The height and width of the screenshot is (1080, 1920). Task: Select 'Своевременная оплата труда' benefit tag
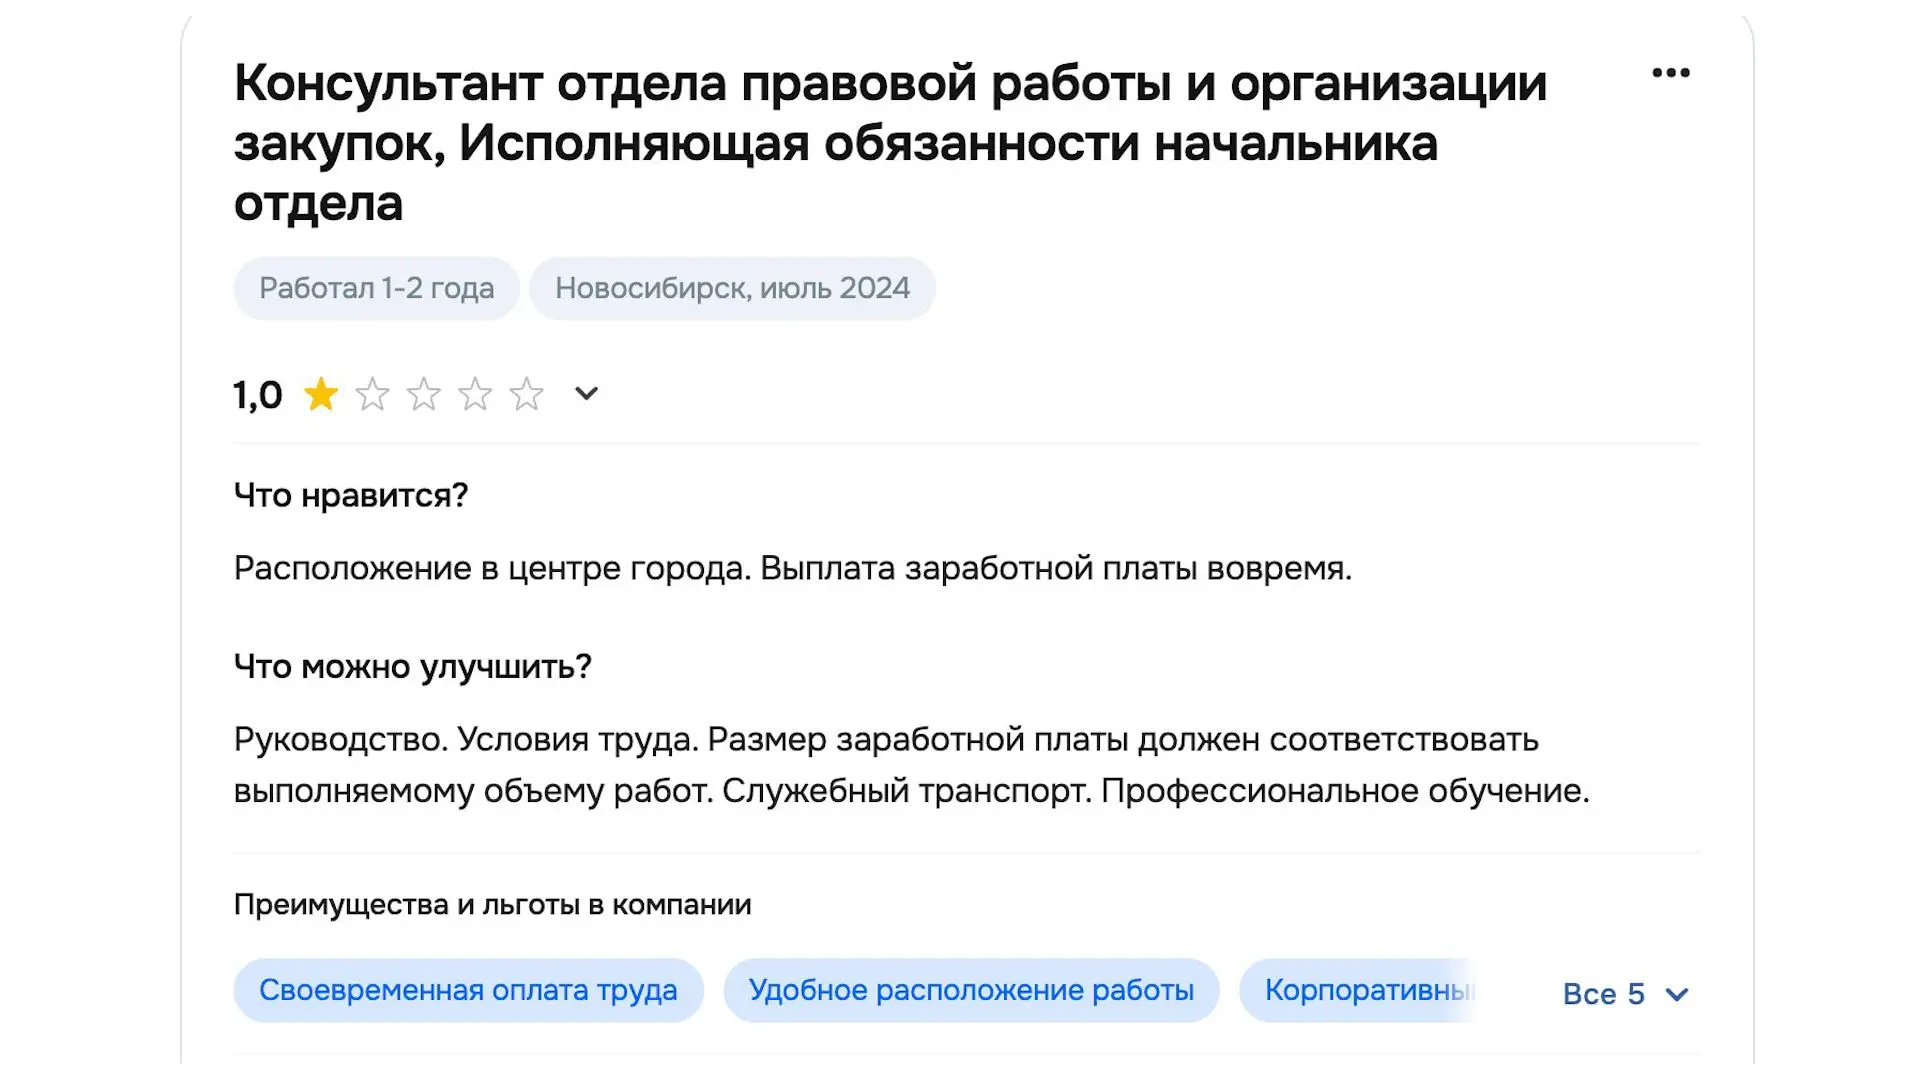469,990
